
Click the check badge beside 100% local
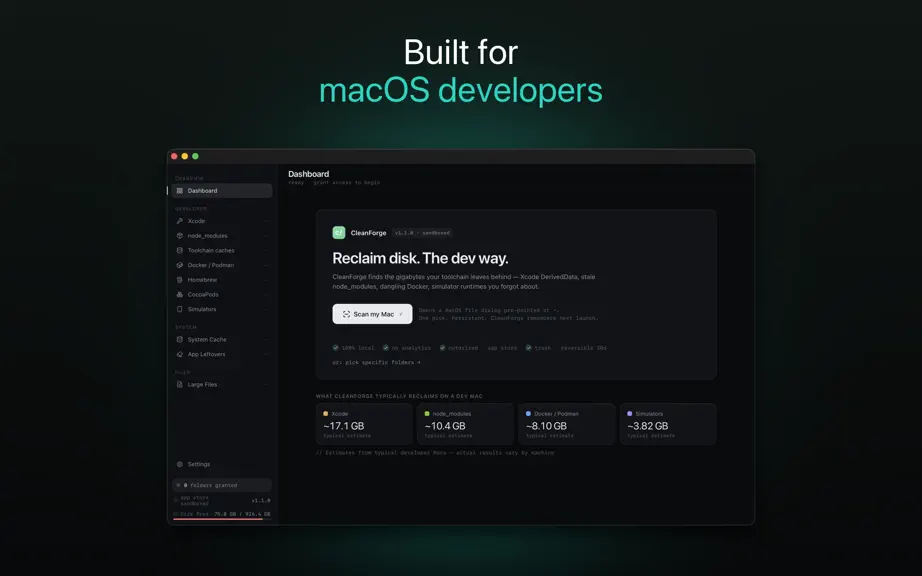[x=336, y=348]
